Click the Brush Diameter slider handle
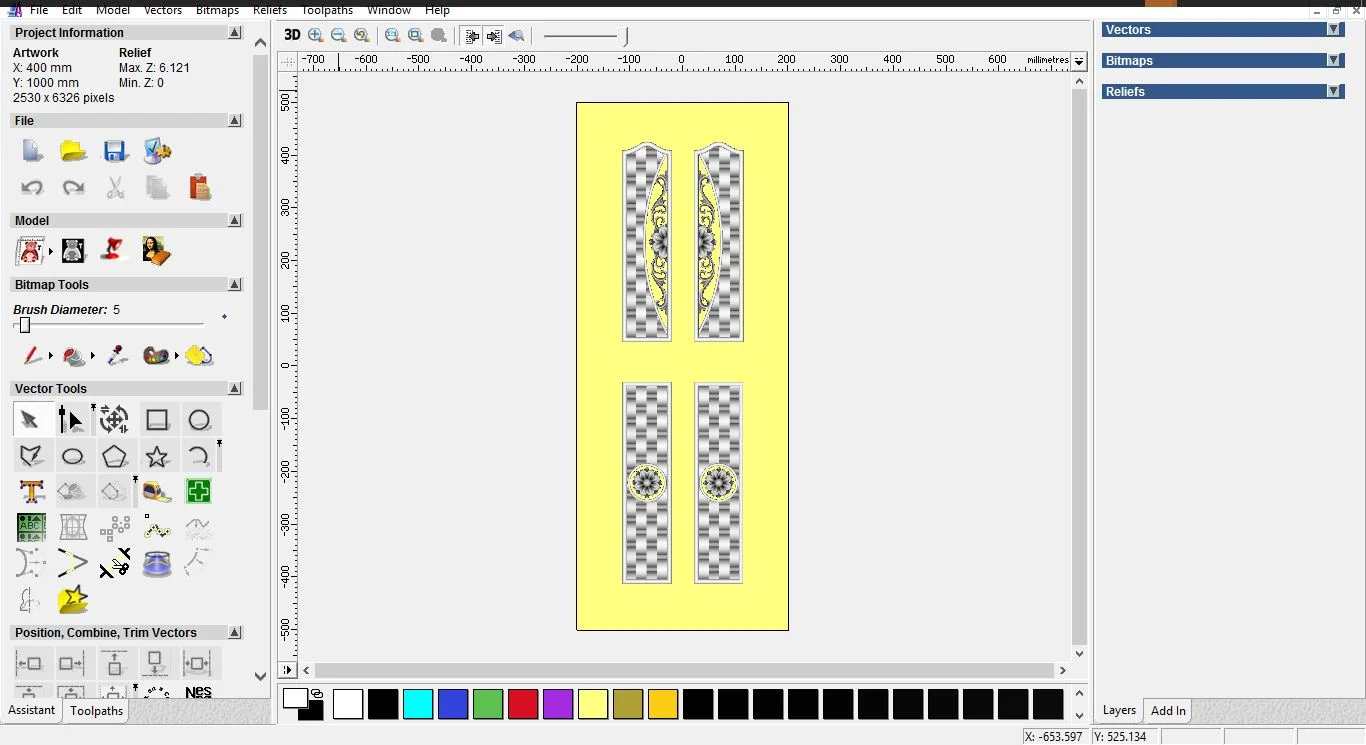The width and height of the screenshot is (1366, 745). (x=25, y=325)
